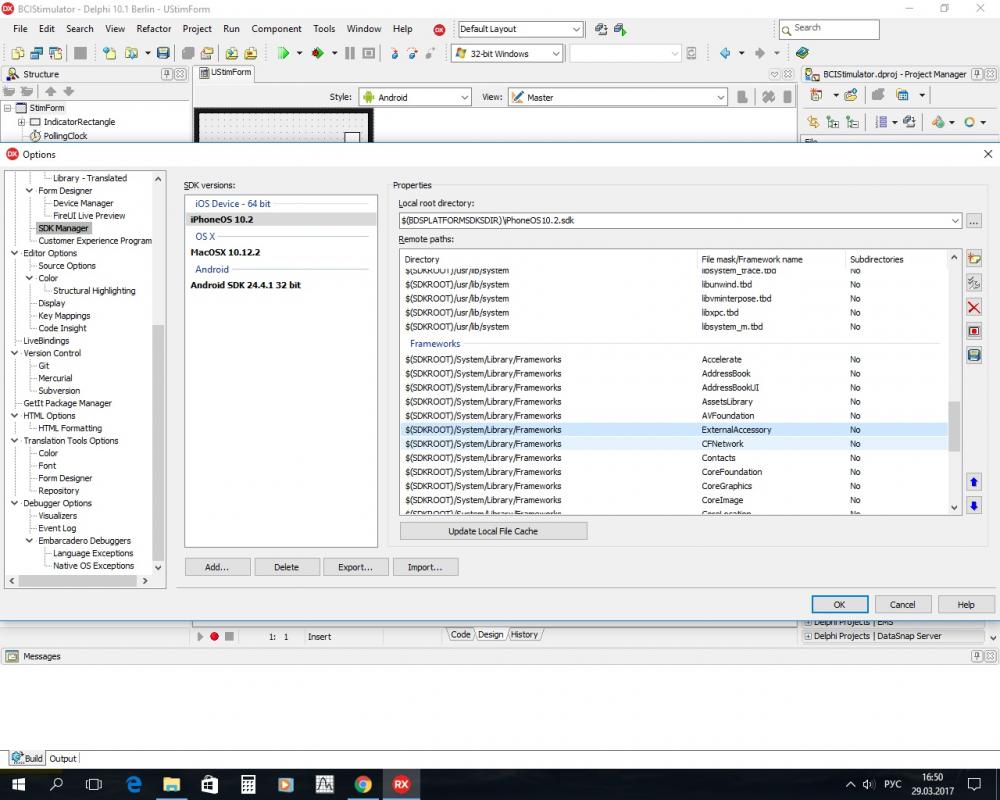Select GetIt Package Manager in Options tree
Screen dimensions: 1000x800
[x=68, y=403]
